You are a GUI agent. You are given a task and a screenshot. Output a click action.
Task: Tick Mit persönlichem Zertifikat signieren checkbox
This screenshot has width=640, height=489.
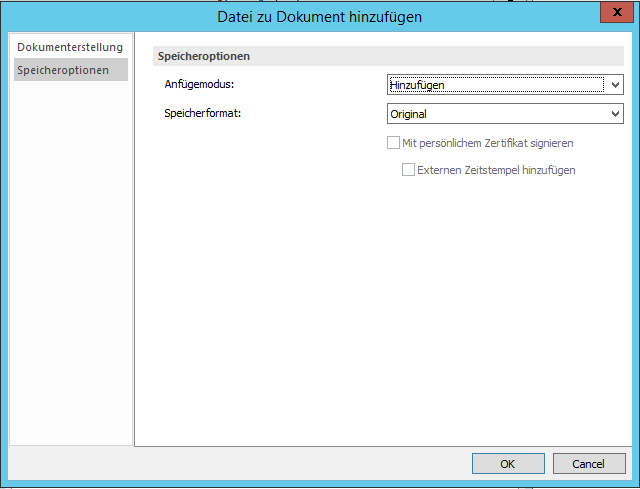(x=393, y=143)
